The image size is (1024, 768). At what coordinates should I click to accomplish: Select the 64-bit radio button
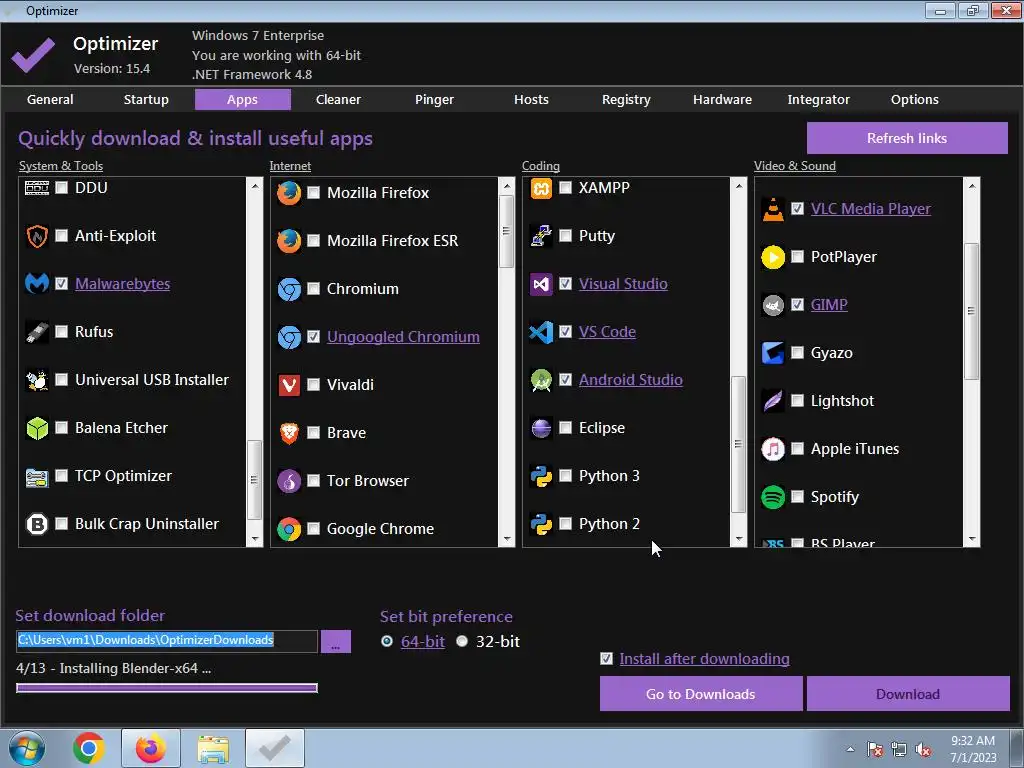click(x=387, y=641)
